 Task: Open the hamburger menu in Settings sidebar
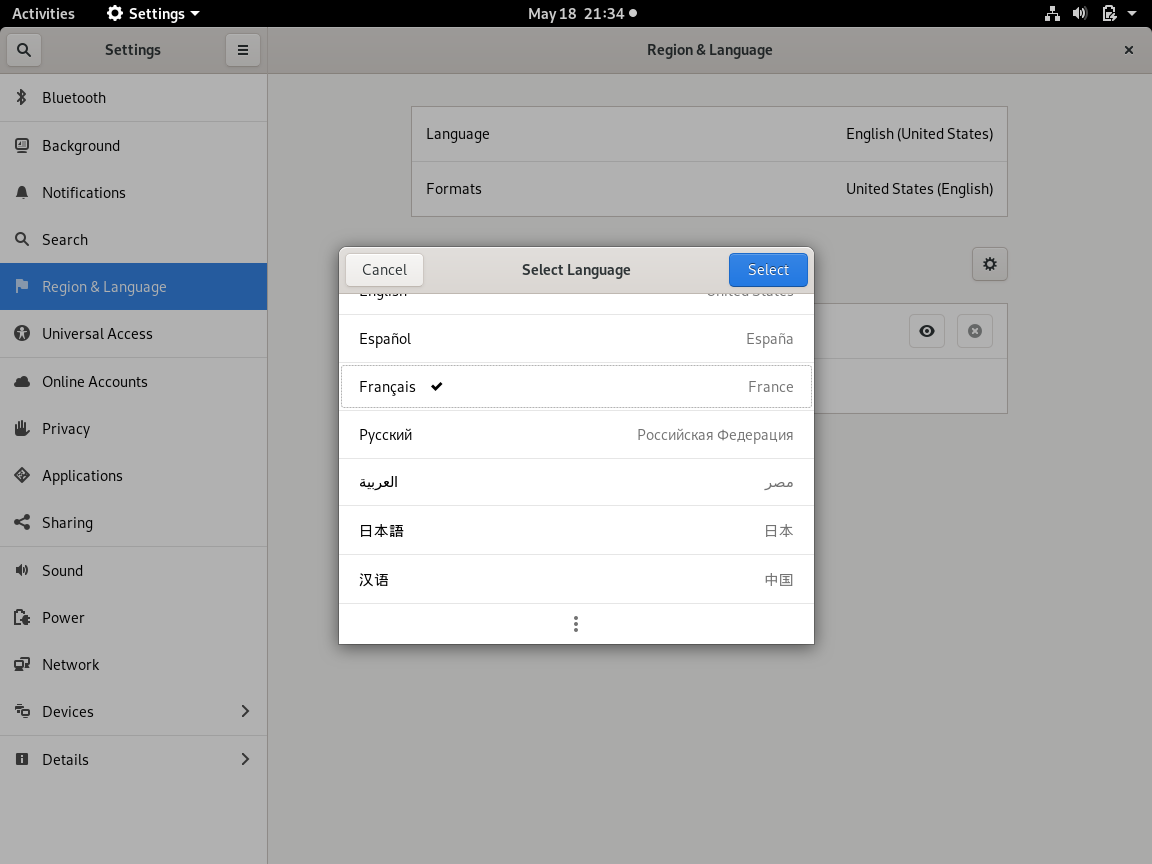242,50
